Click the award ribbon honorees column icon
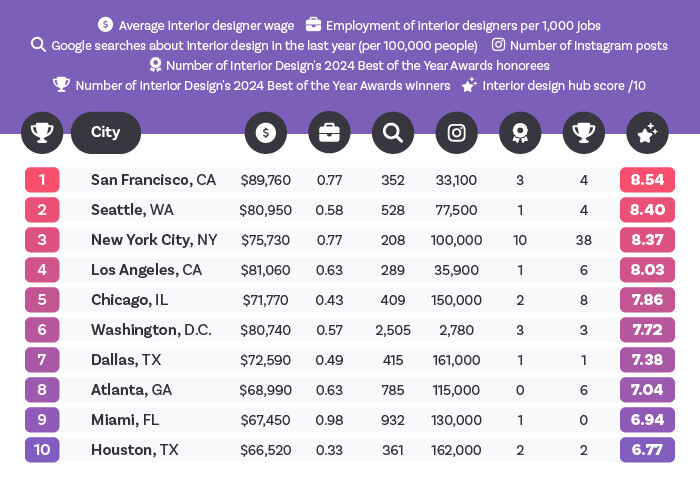Screen dimensions: 700x484 click(x=520, y=132)
